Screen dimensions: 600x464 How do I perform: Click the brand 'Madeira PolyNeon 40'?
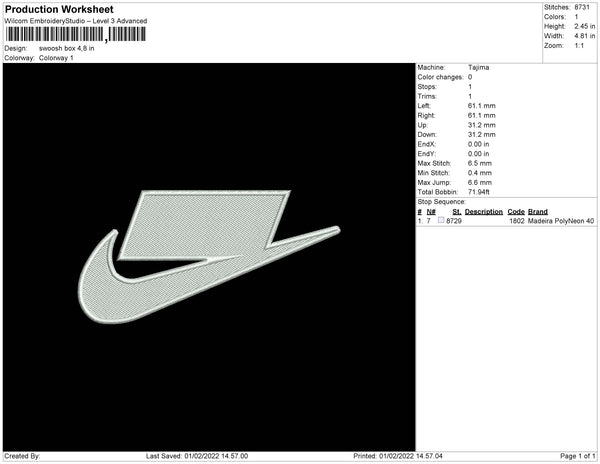(561, 221)
